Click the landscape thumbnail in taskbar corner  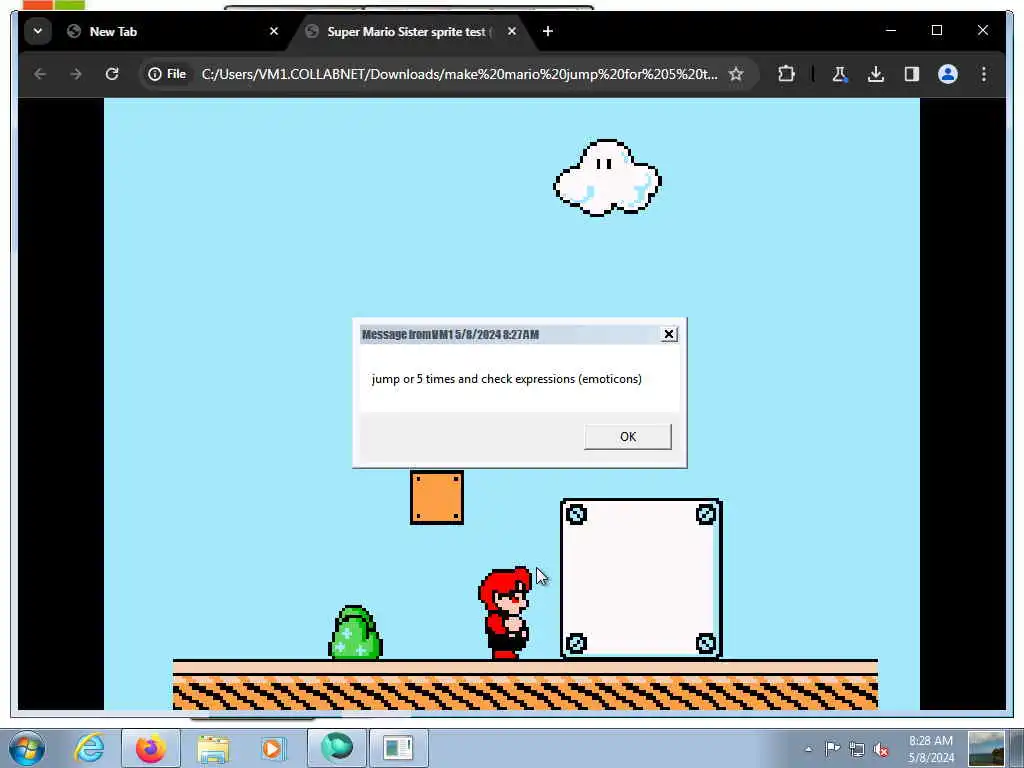(986, 749)
